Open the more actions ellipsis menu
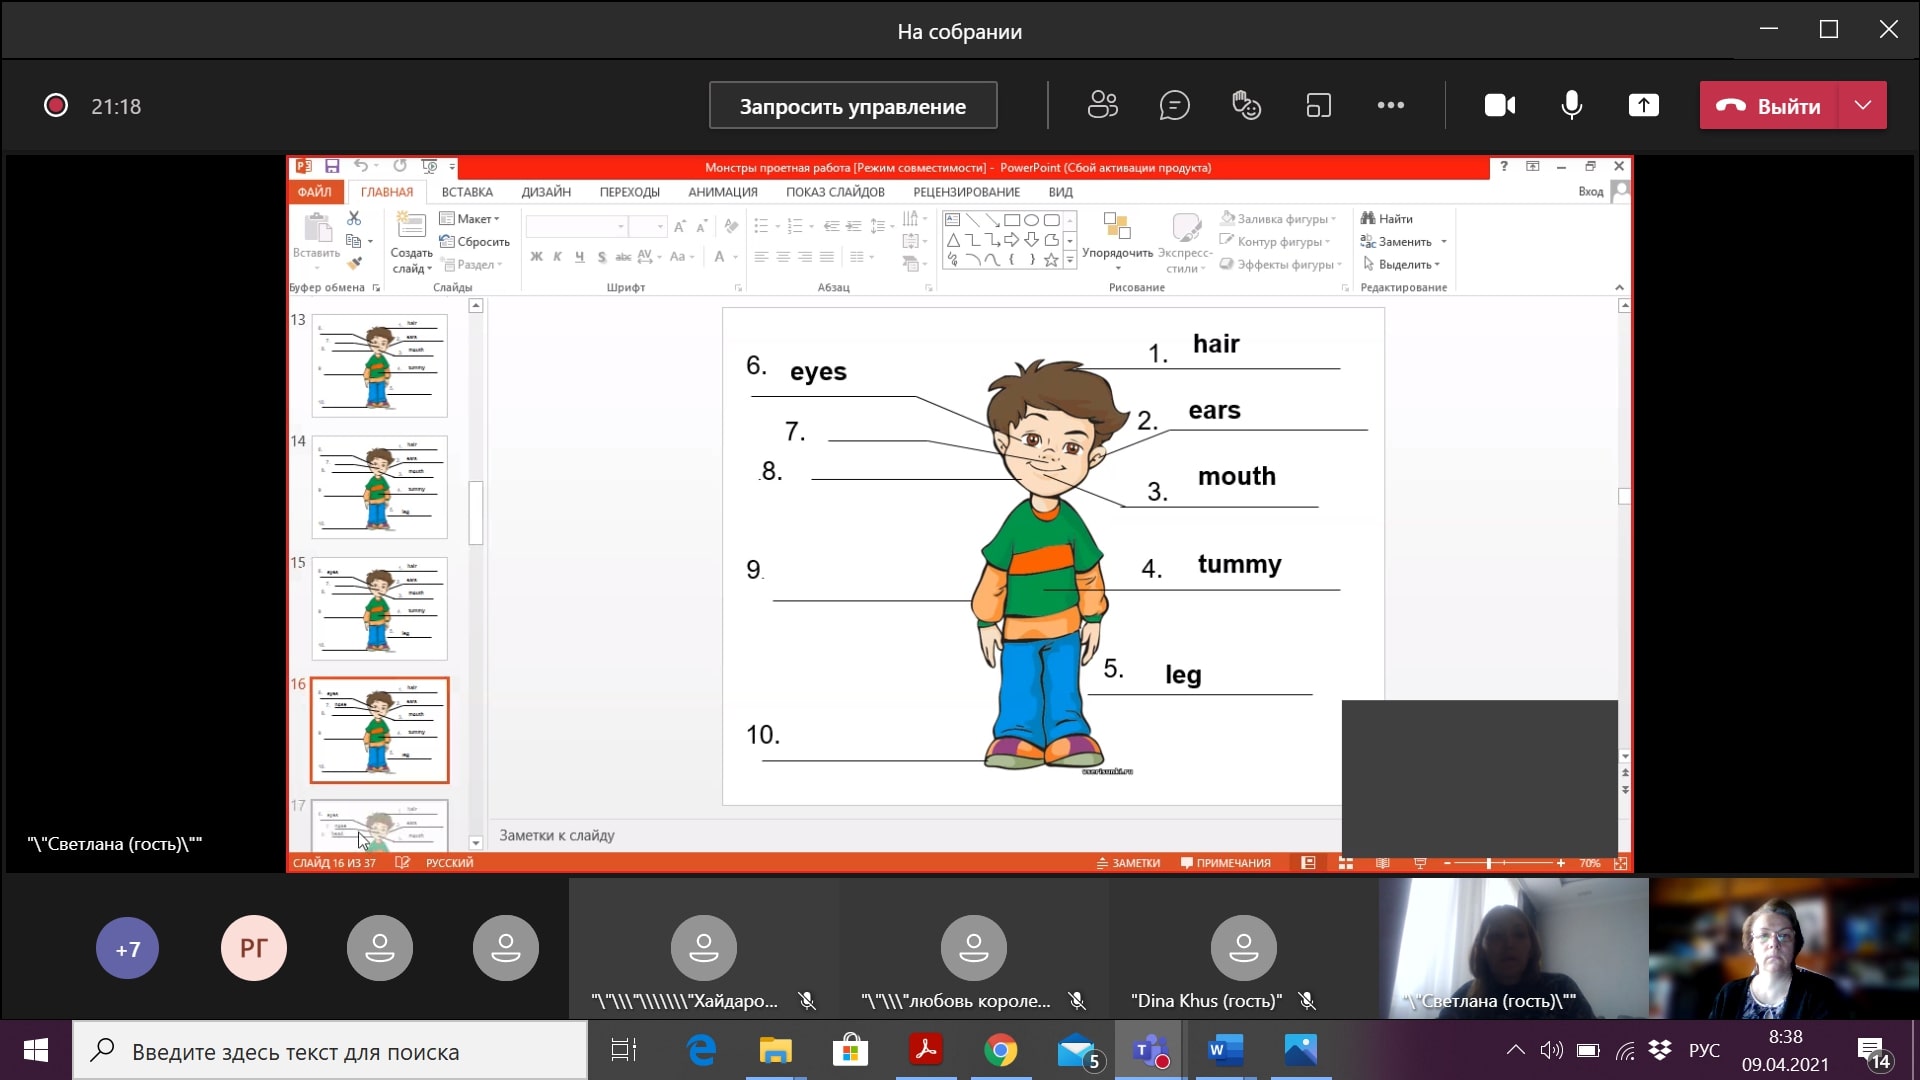This screenshot has height=1080, width=1920. pyautogui.click(x=1390, y=105)
